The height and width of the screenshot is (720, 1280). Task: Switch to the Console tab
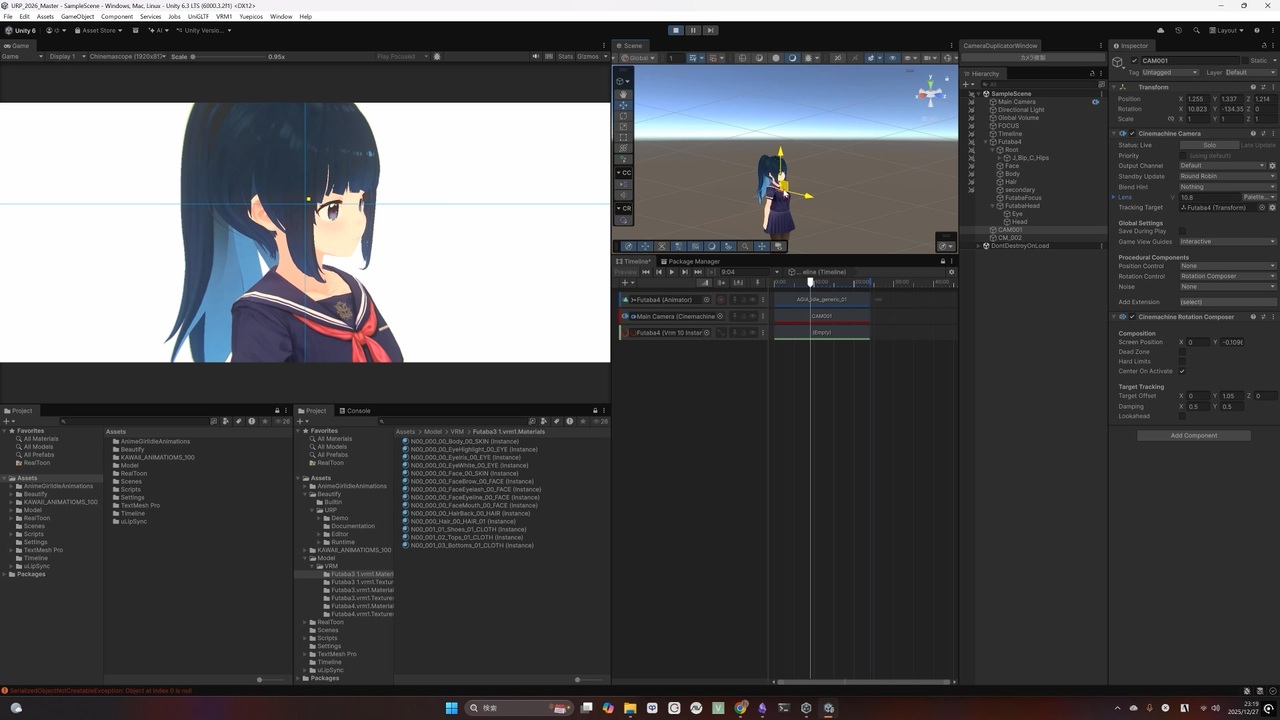355,411
